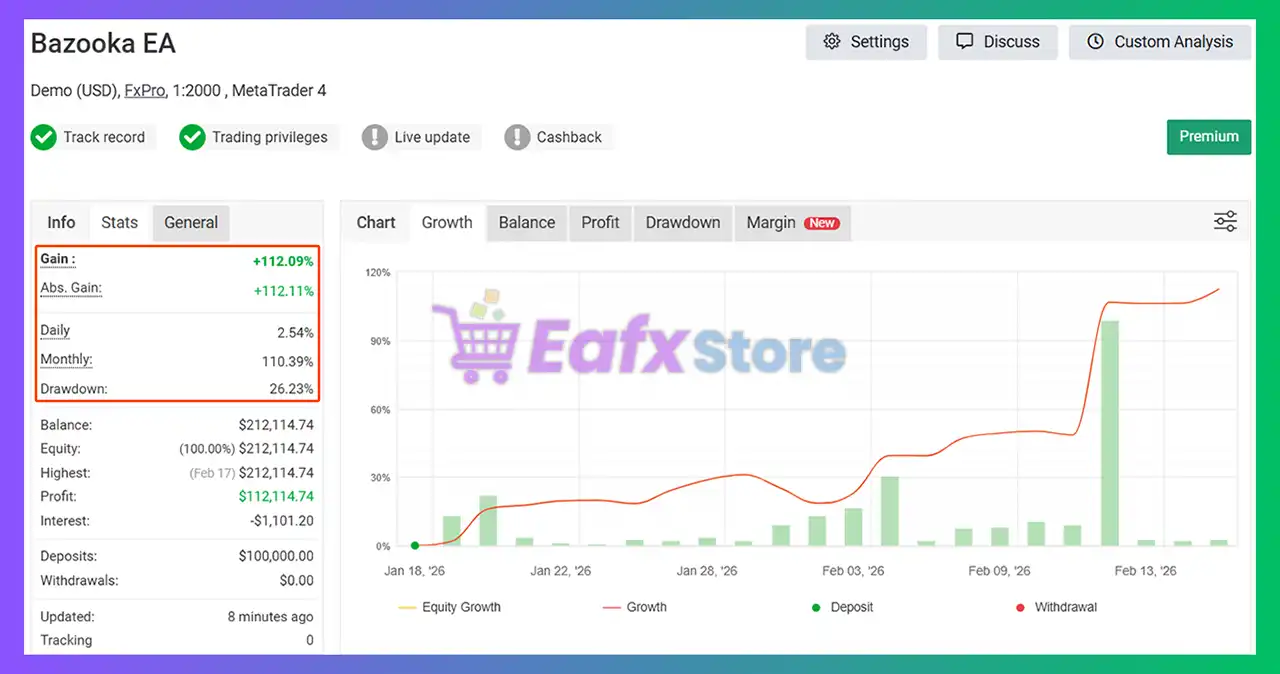
Task: Switch to the Balance chart tab
Action: click(526, 222)
